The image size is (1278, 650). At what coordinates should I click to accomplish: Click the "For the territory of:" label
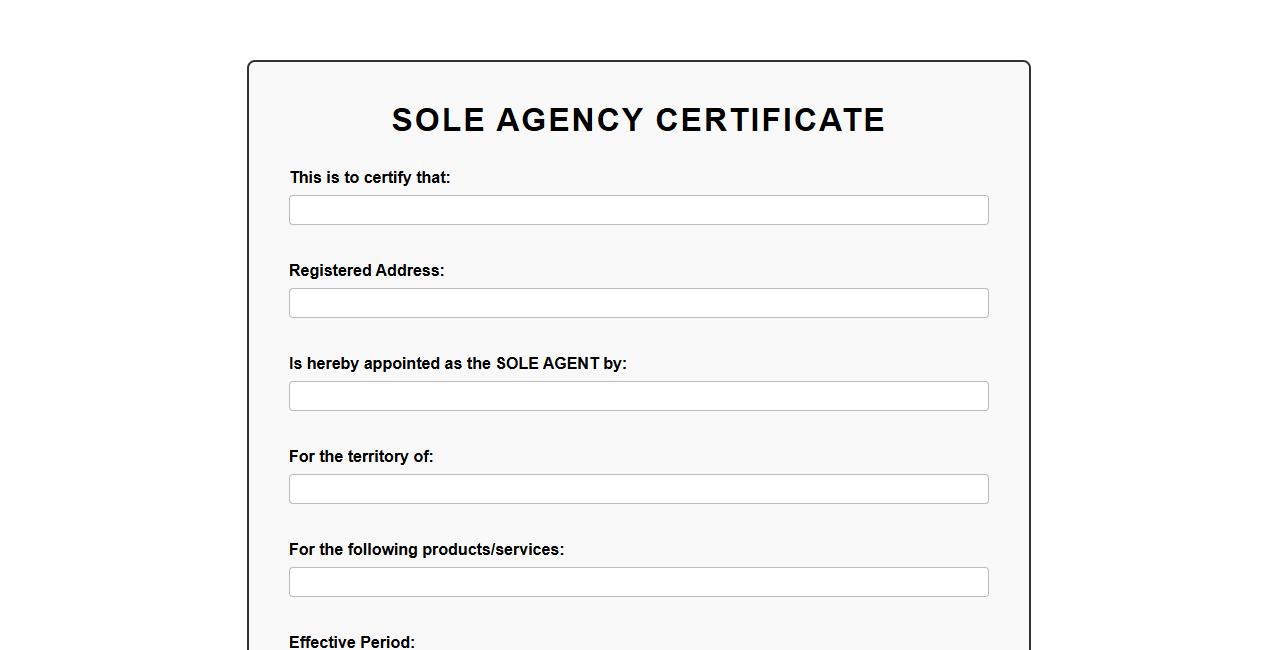[361, 457]
